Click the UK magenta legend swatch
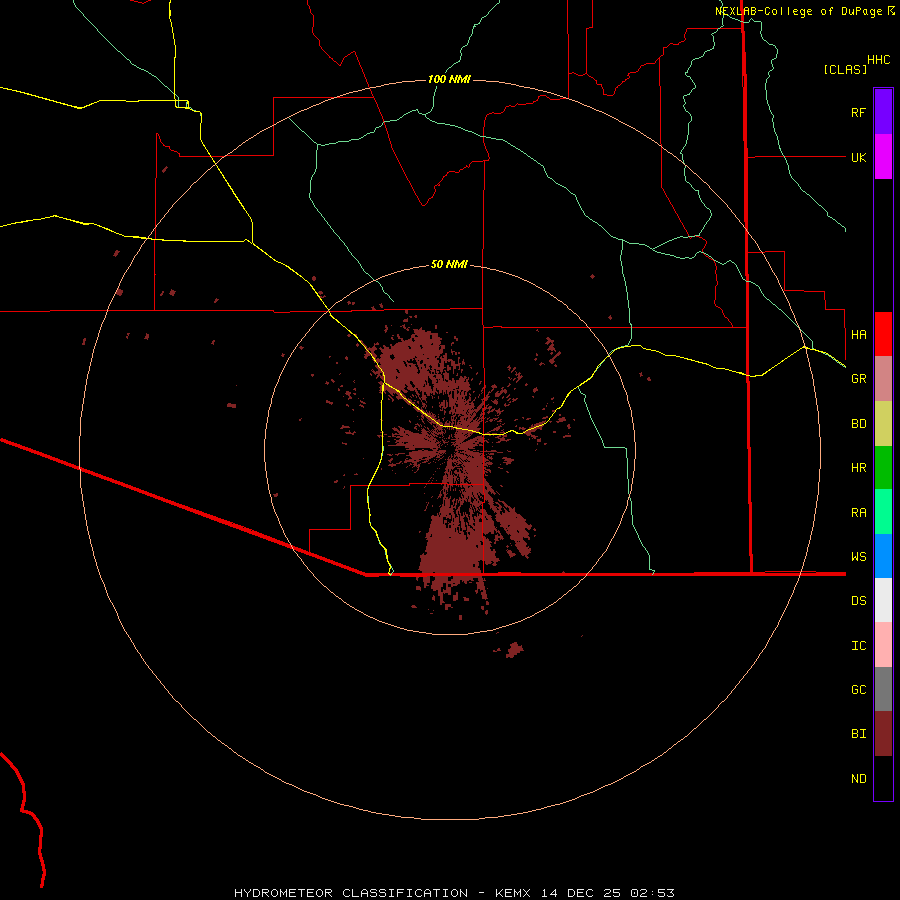This screenshot has width=900, height=900. (883, 157)
